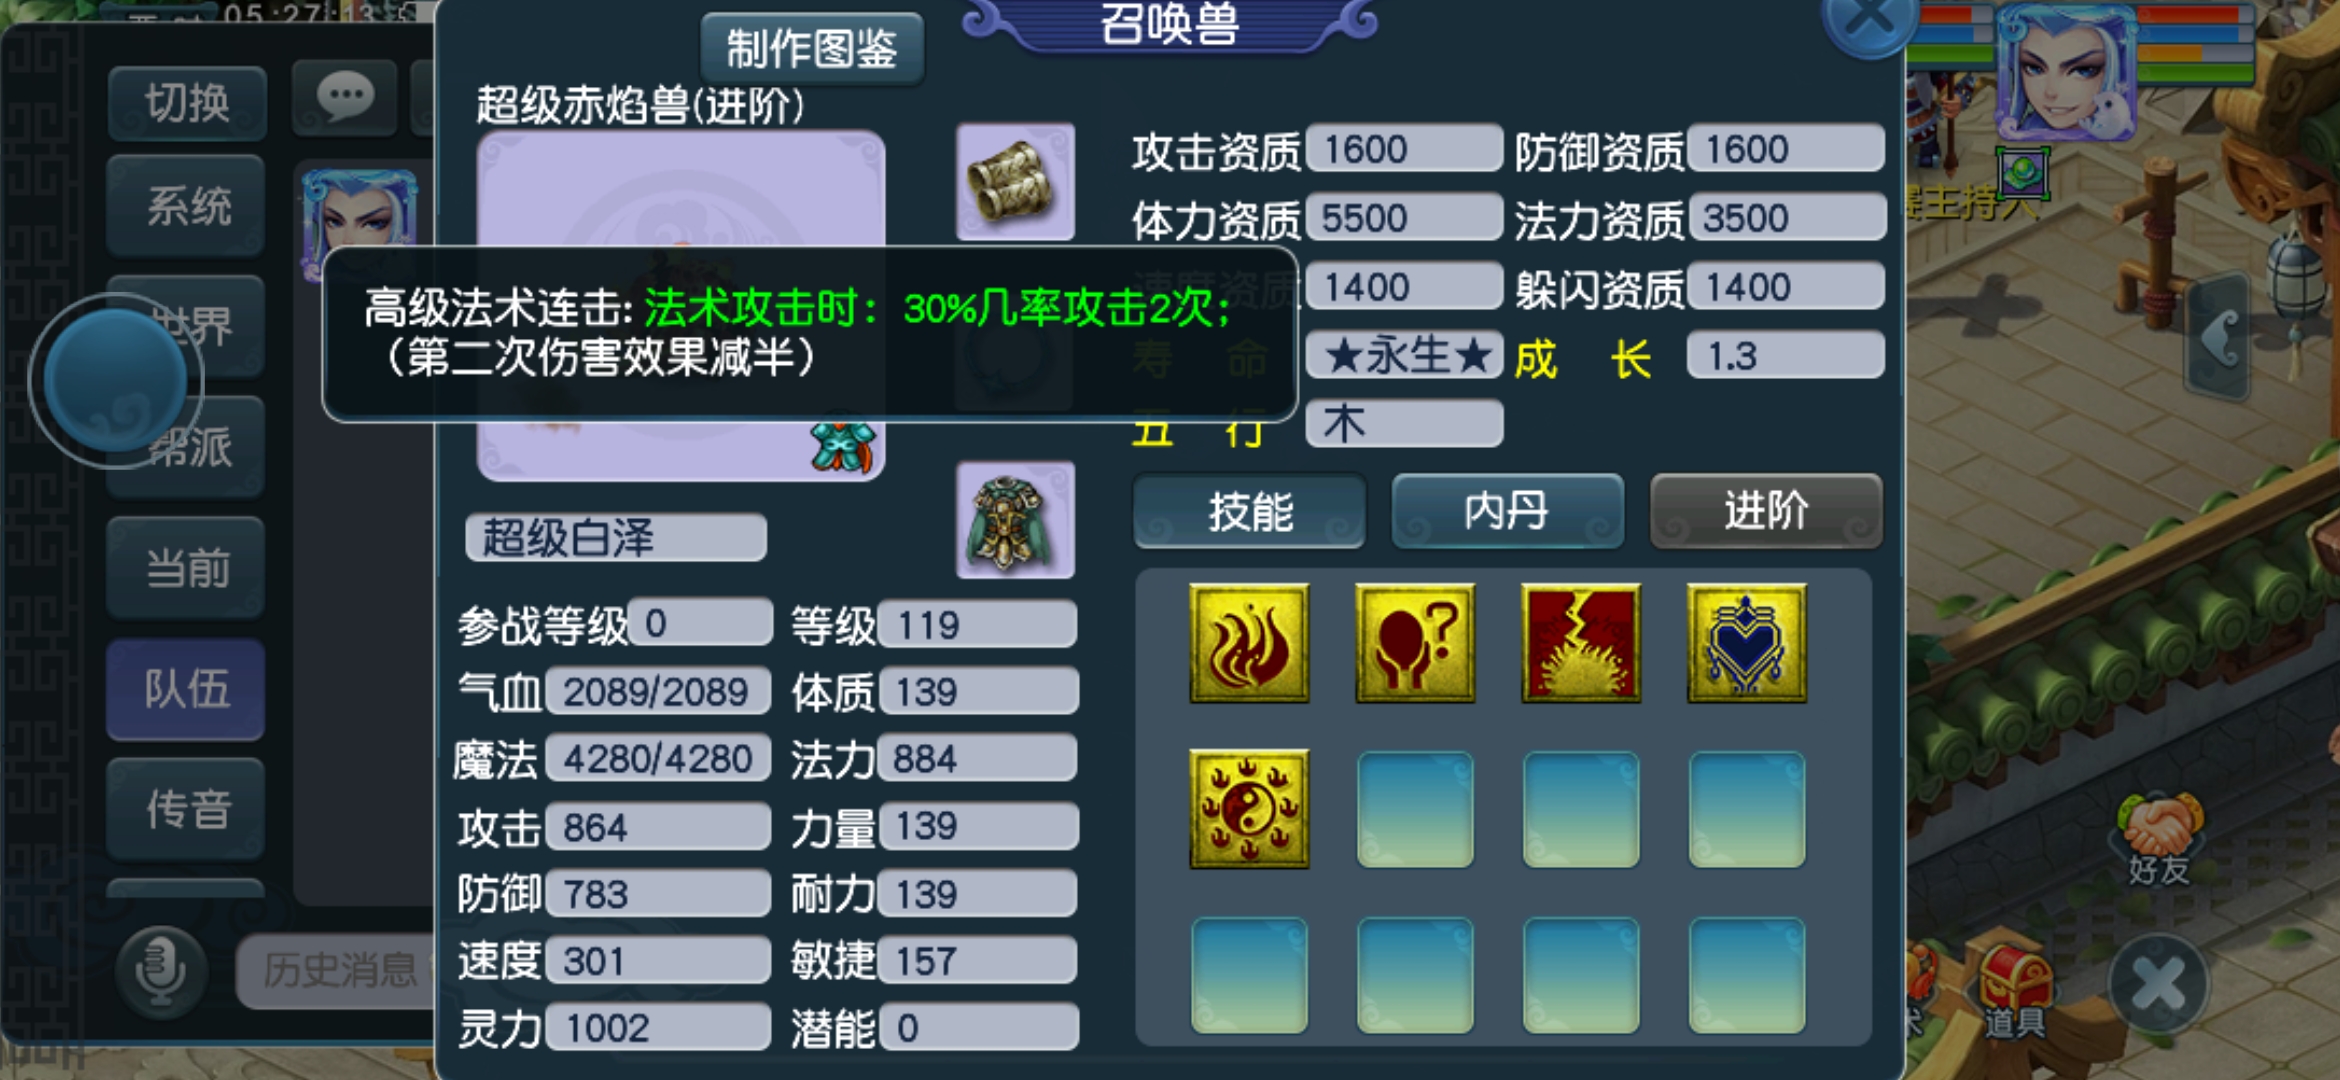Expand the side panel left arrow
The image size is (2340, 1080).
2218,337
